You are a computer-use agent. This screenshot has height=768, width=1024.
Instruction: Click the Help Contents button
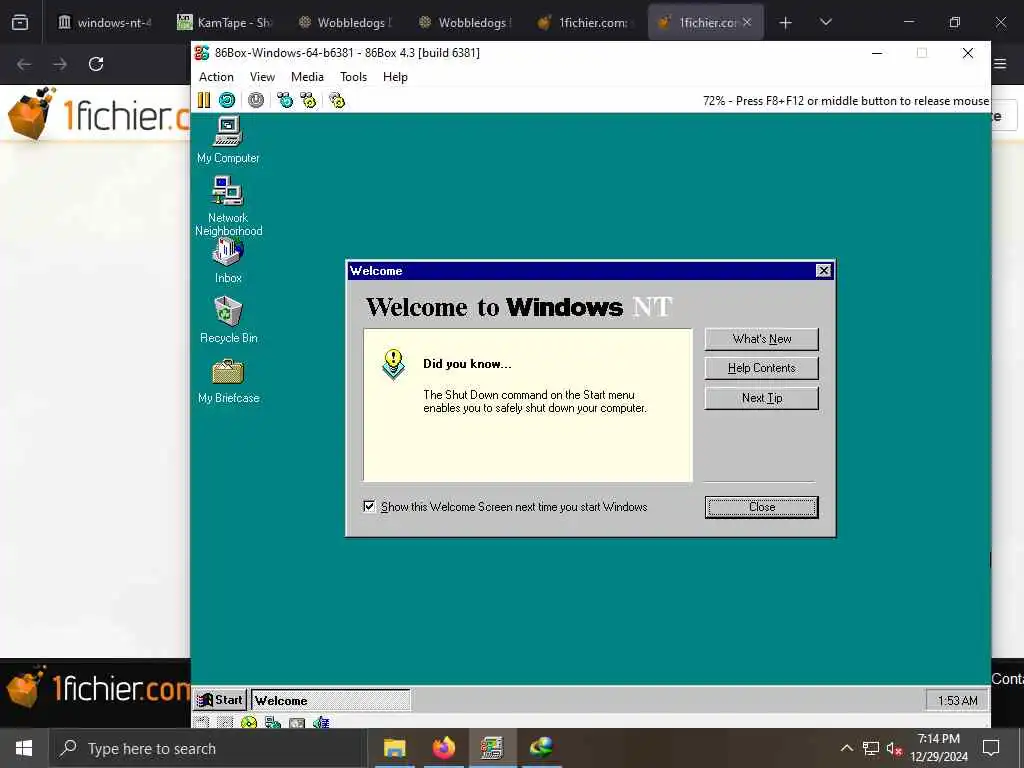761,368
